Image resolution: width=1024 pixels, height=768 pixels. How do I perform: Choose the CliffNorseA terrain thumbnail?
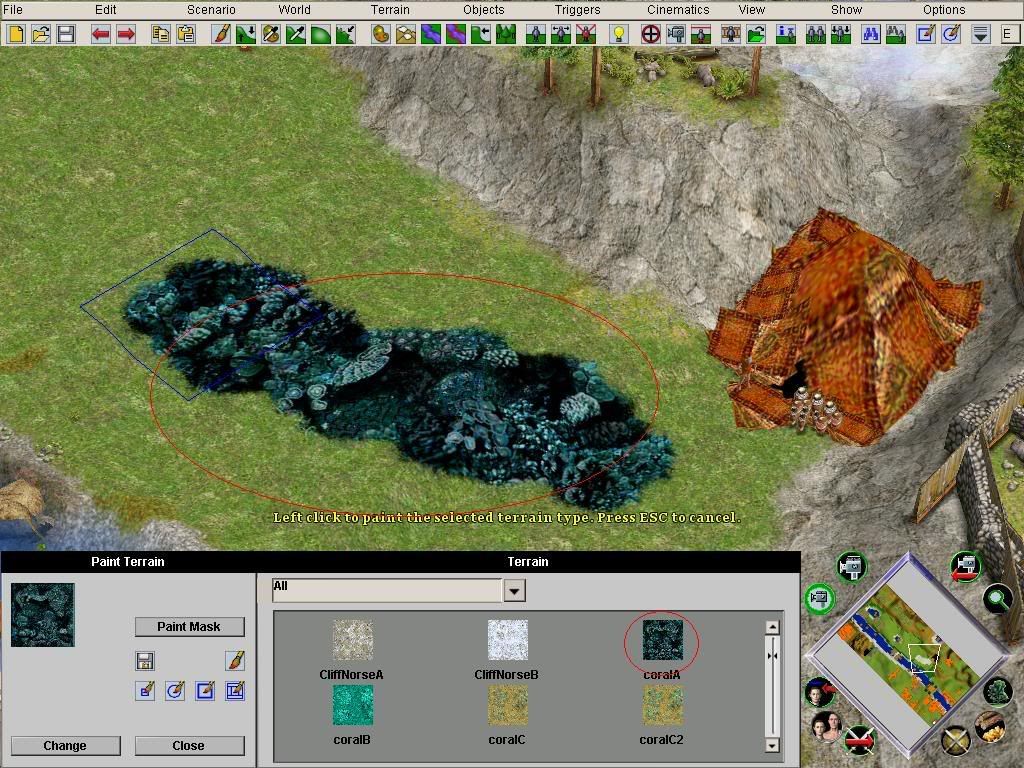coord(352,640)
